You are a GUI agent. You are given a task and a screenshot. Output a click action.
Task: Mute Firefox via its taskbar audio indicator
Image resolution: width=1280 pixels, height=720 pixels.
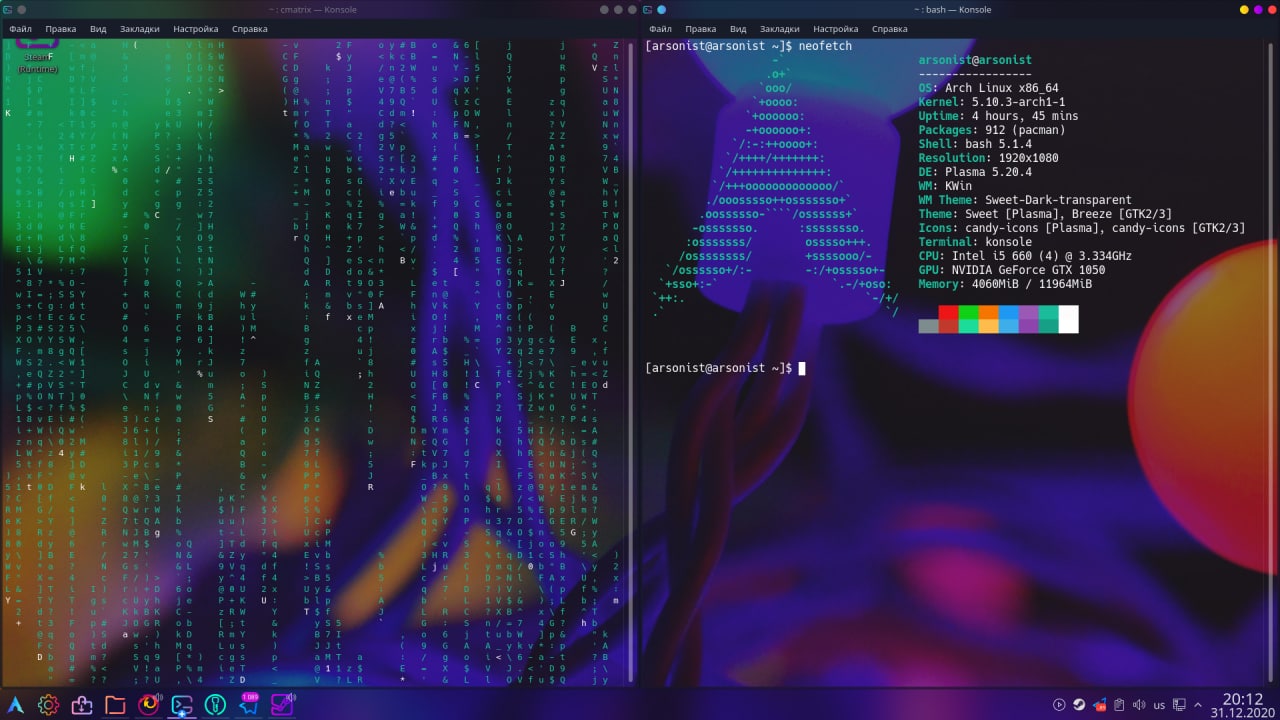coord(159,697)
